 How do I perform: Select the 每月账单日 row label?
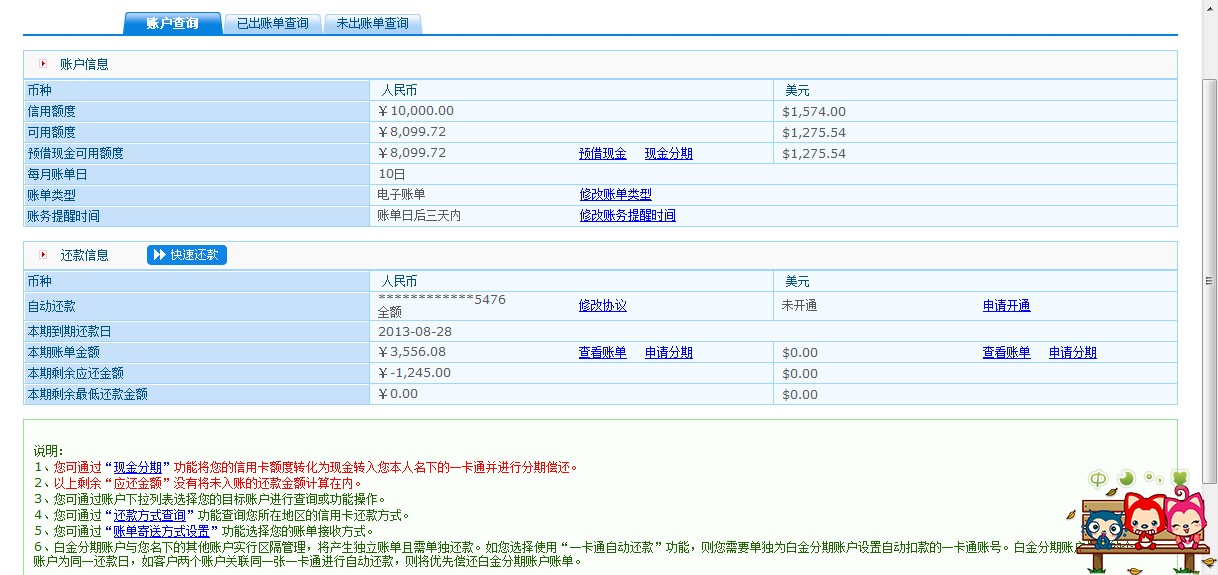(x=58, y=174)
